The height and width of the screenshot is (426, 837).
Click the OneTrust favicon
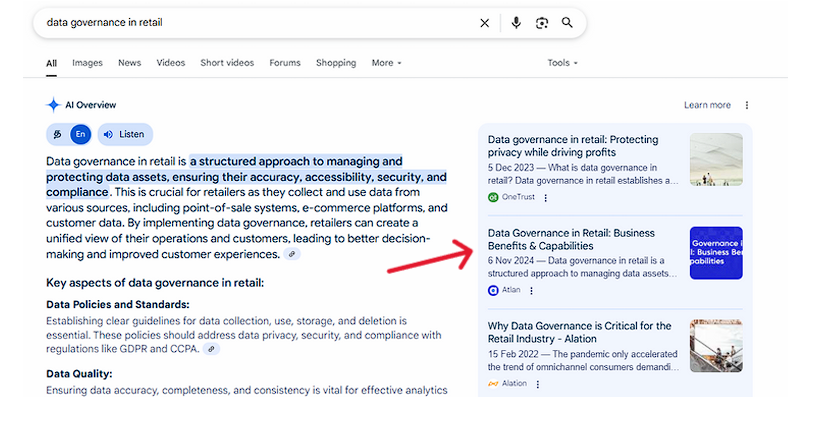point(493,197)
